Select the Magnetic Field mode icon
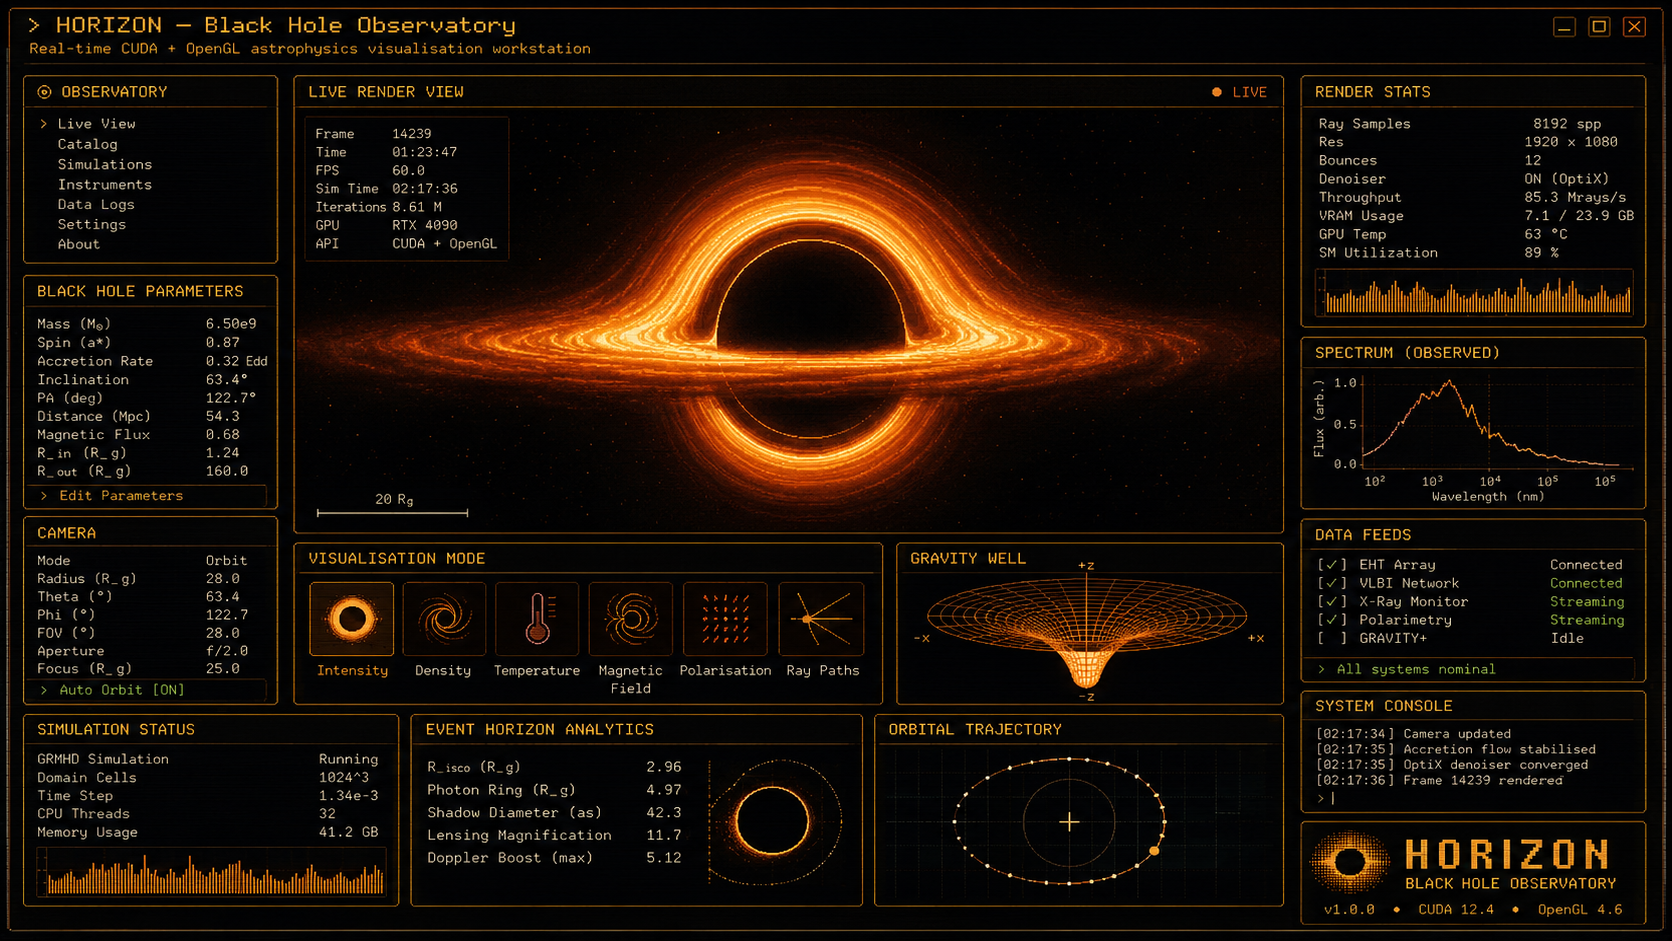This screenshot has width=1672, height=941. (631, 619)
